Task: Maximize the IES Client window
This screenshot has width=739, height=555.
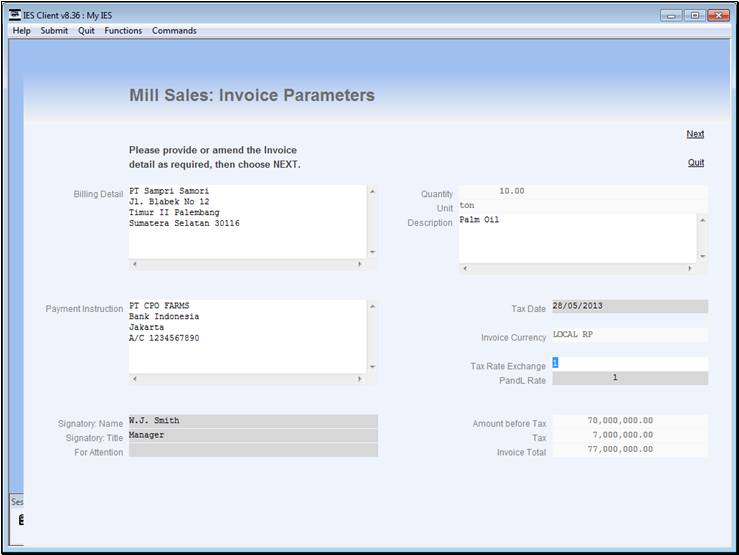Action: 695,16
